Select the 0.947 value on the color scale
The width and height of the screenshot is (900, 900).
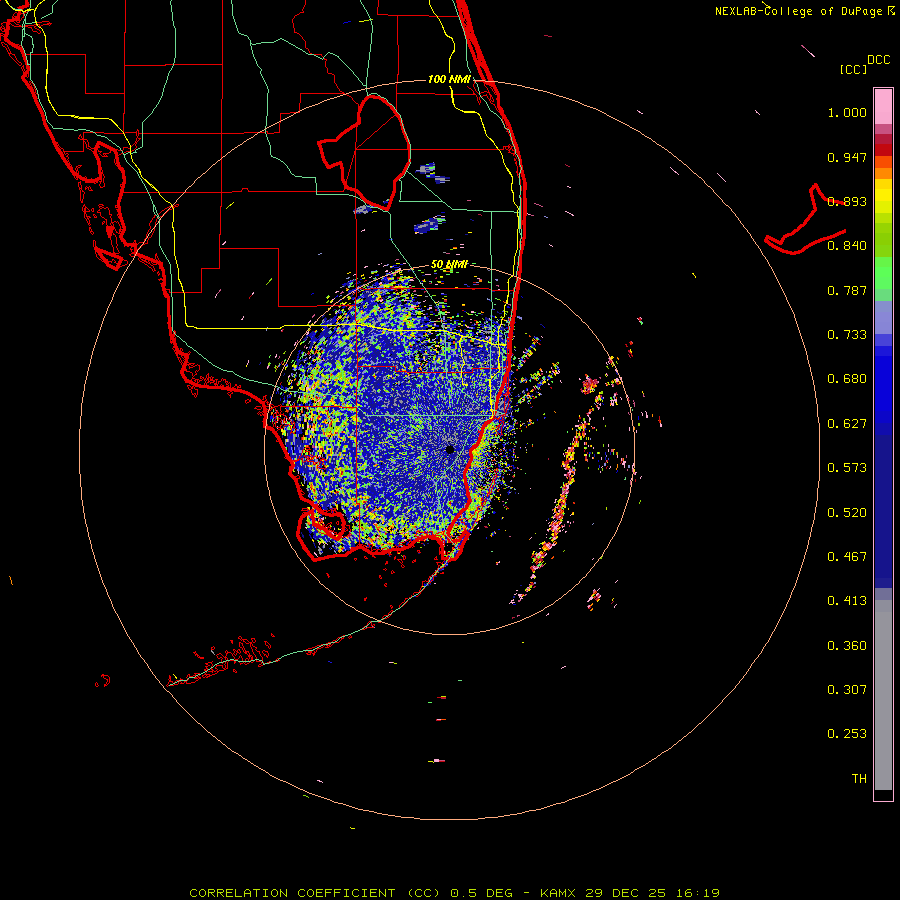[x=847, y=157]
